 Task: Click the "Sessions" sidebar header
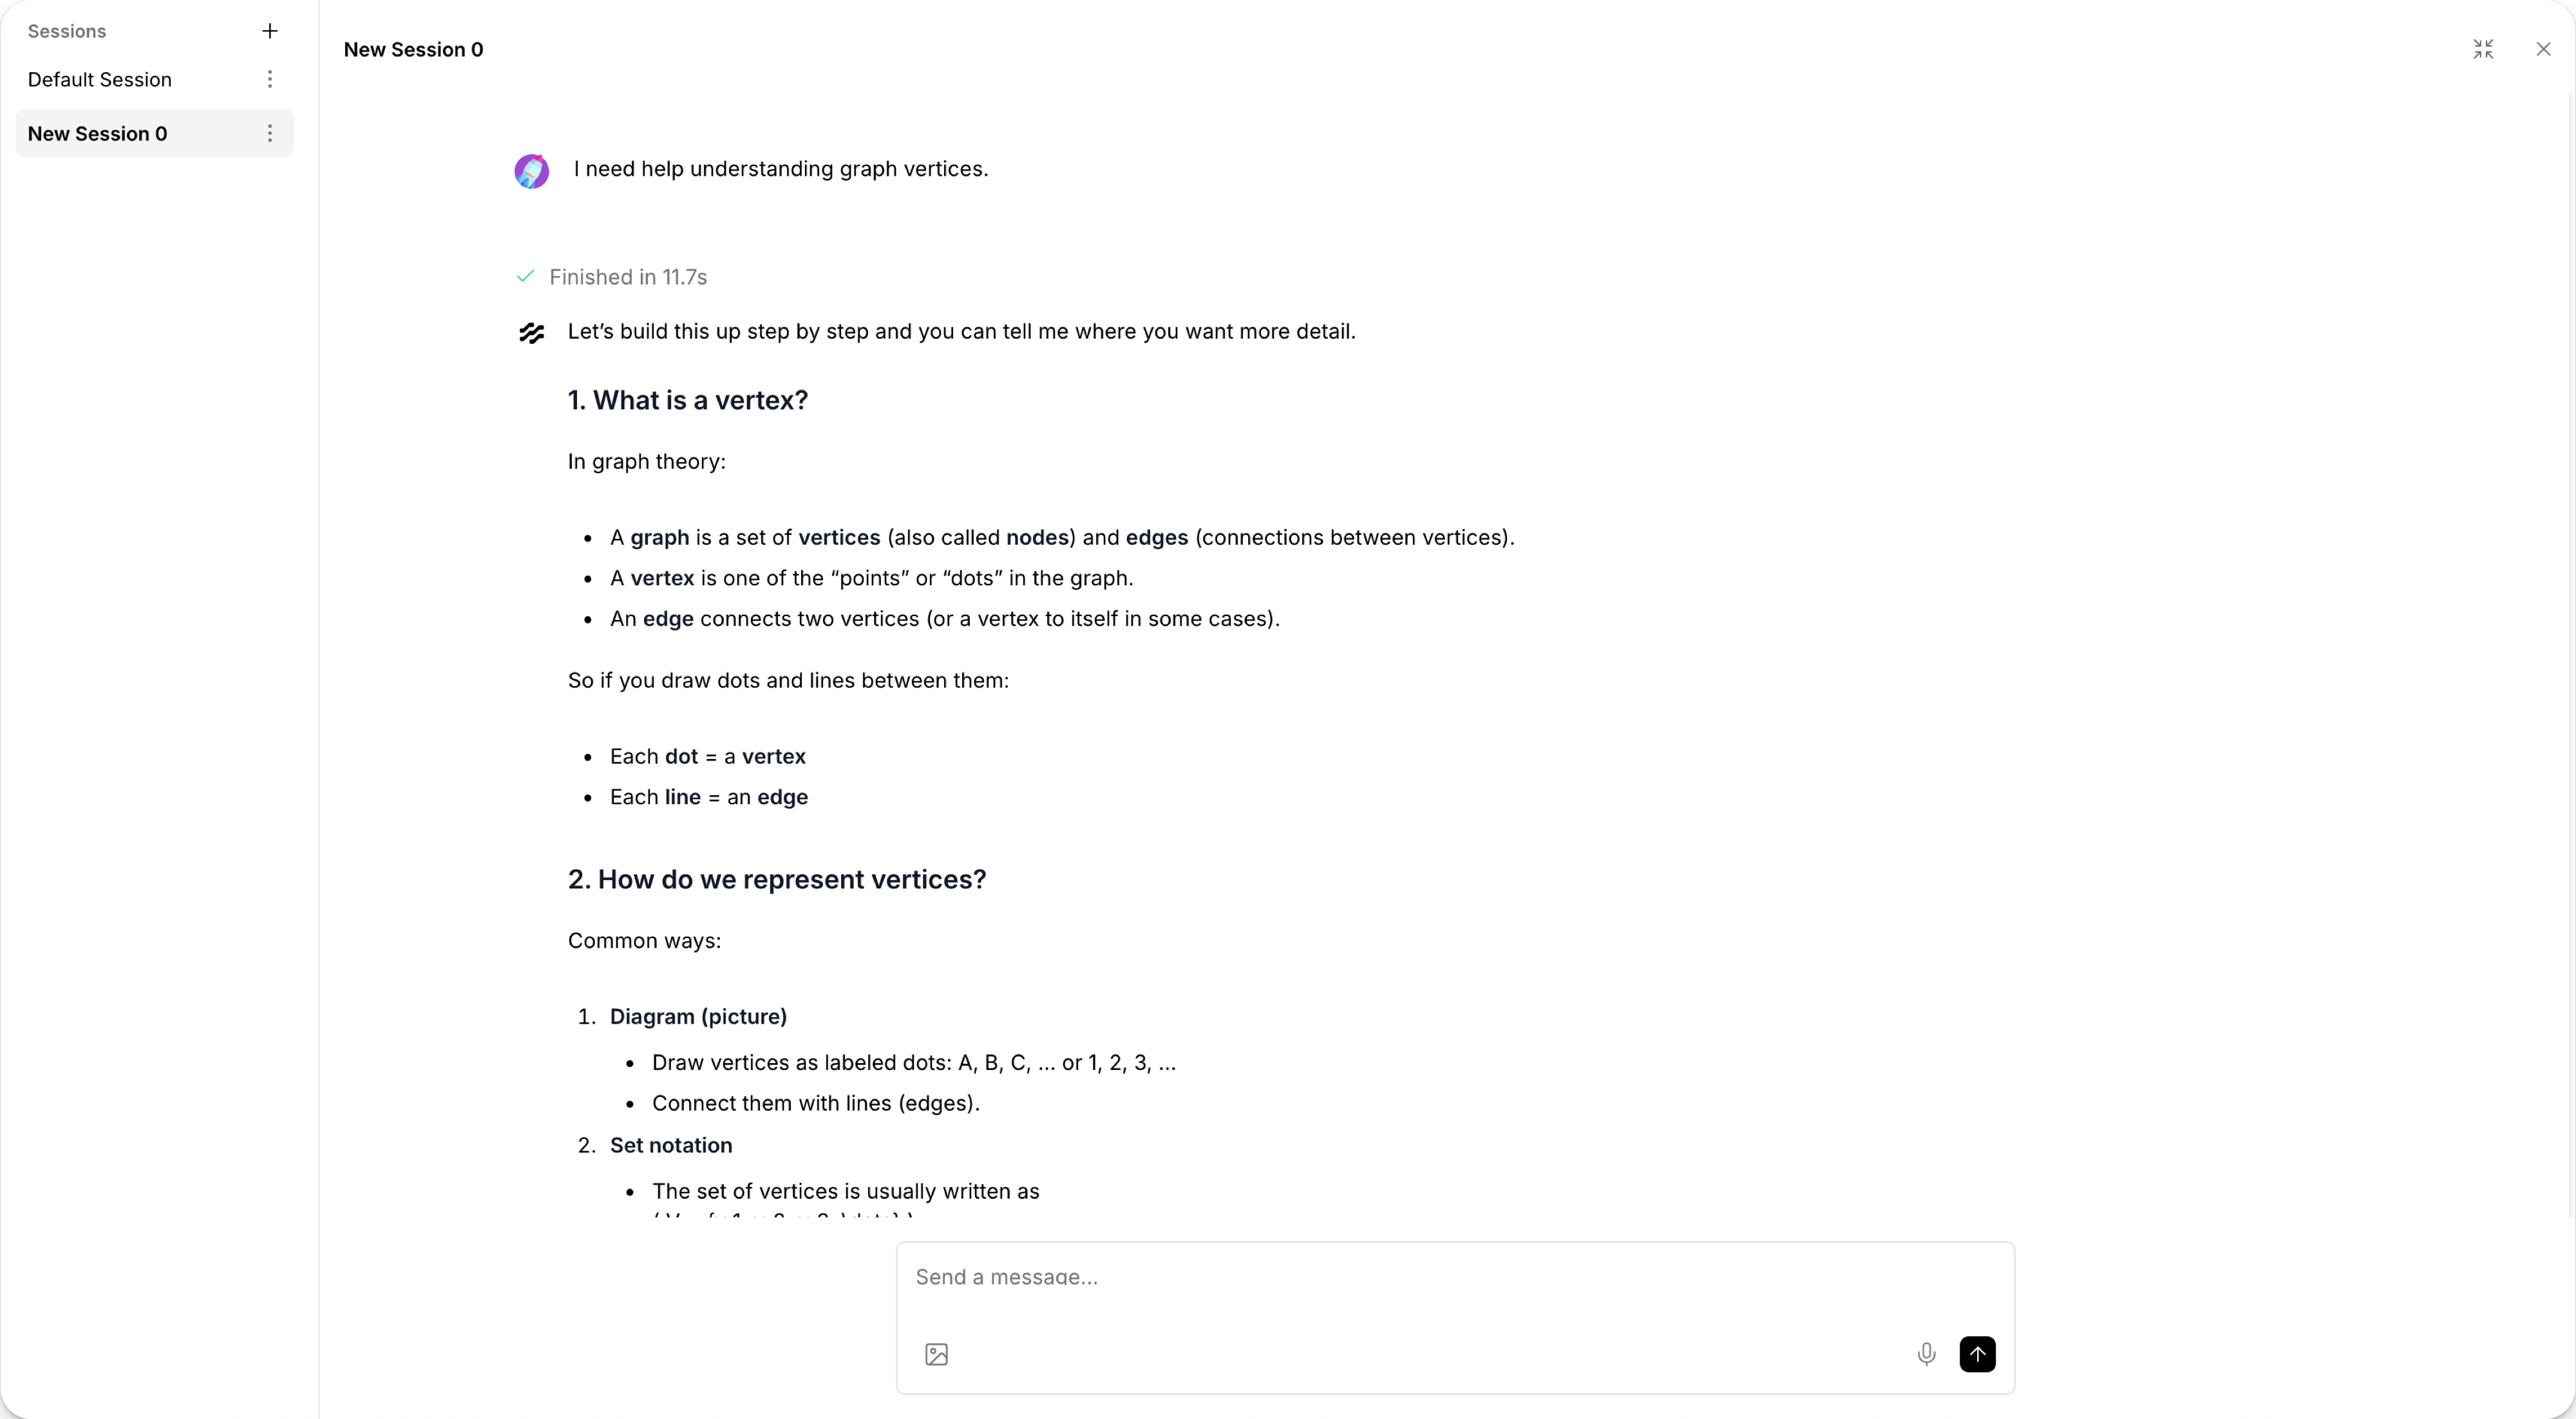pos(67,31)
